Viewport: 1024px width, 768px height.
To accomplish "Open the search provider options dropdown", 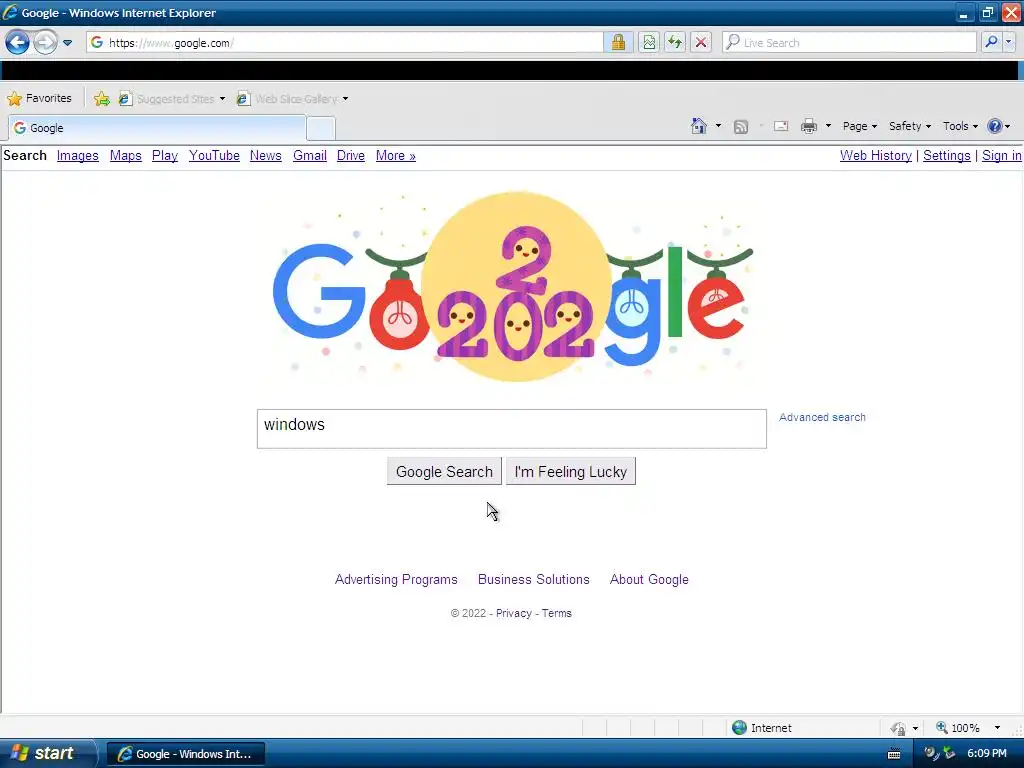I will (x=1009, y=42).
